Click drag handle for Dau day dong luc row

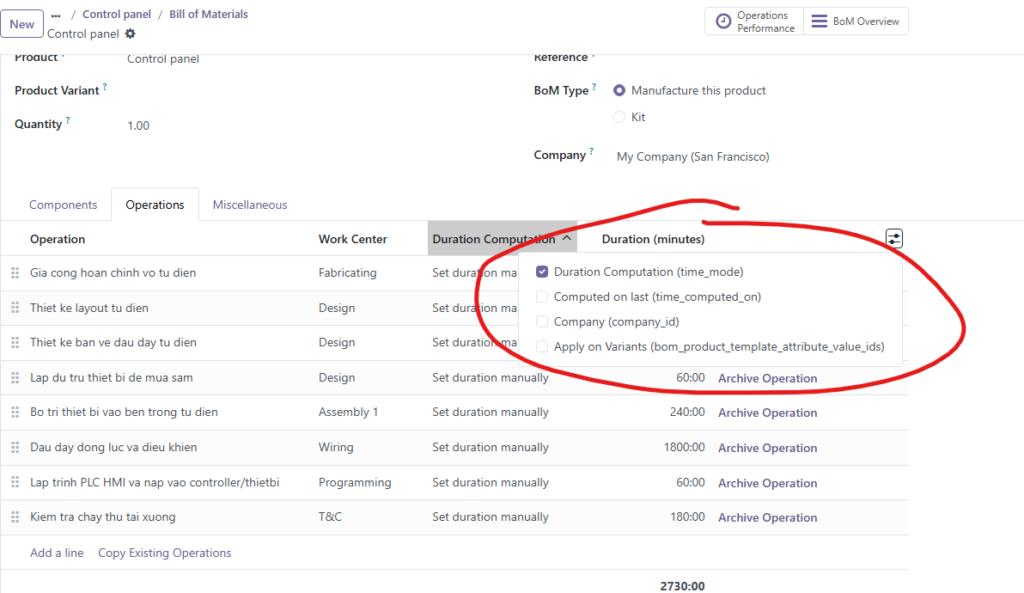pyautogui.click(x=15, y=447)
